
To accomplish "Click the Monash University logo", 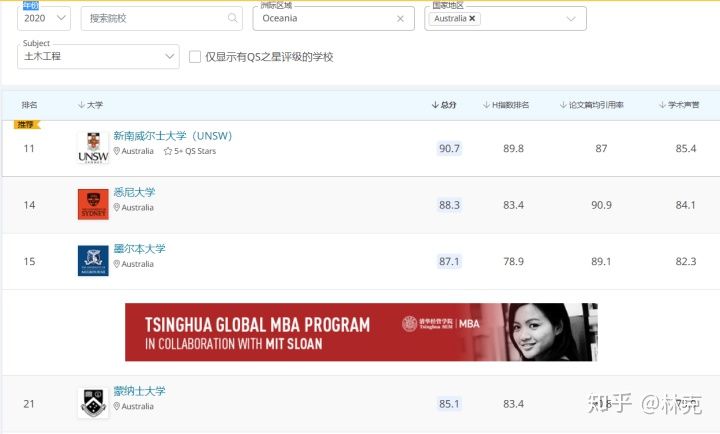I will point(93,403).
